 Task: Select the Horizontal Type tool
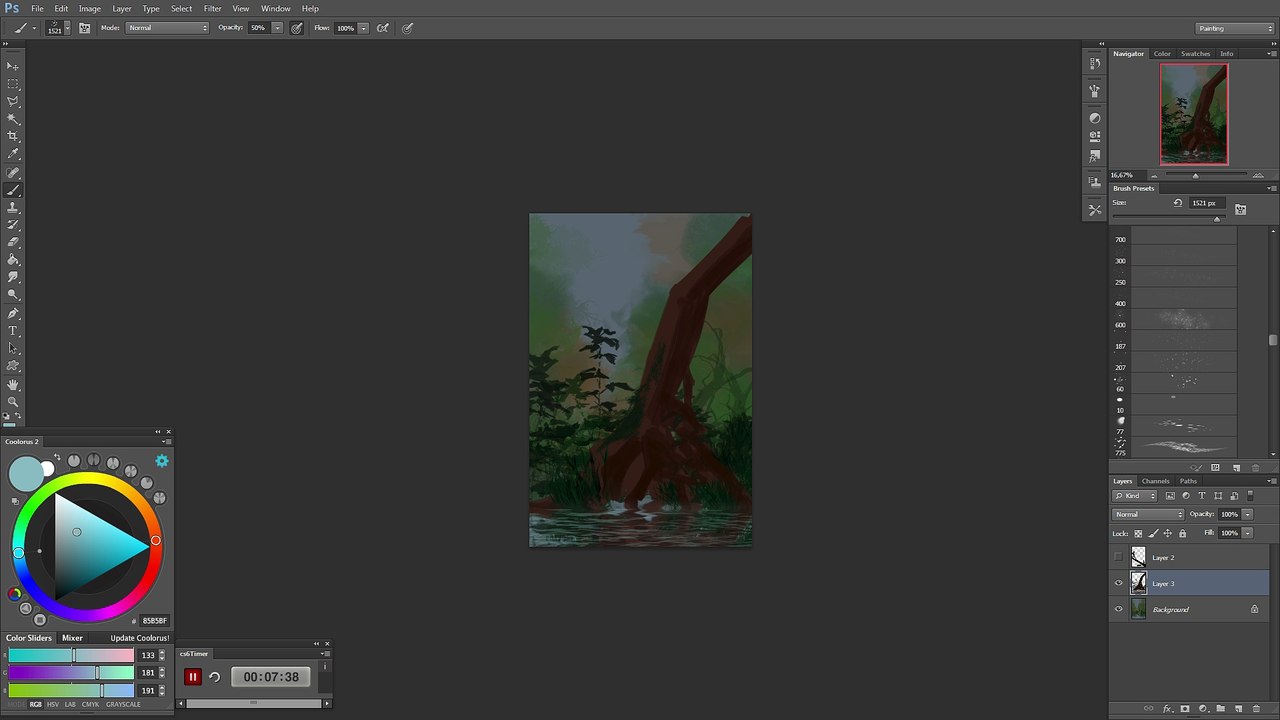[x=13, y=331]
